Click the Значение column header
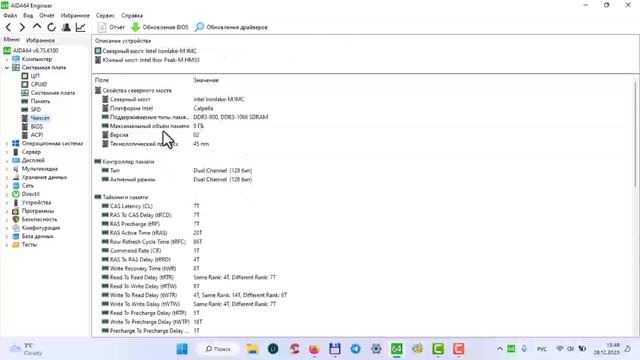Viewport: 640px width, 360px height. (x=206, y=80)
